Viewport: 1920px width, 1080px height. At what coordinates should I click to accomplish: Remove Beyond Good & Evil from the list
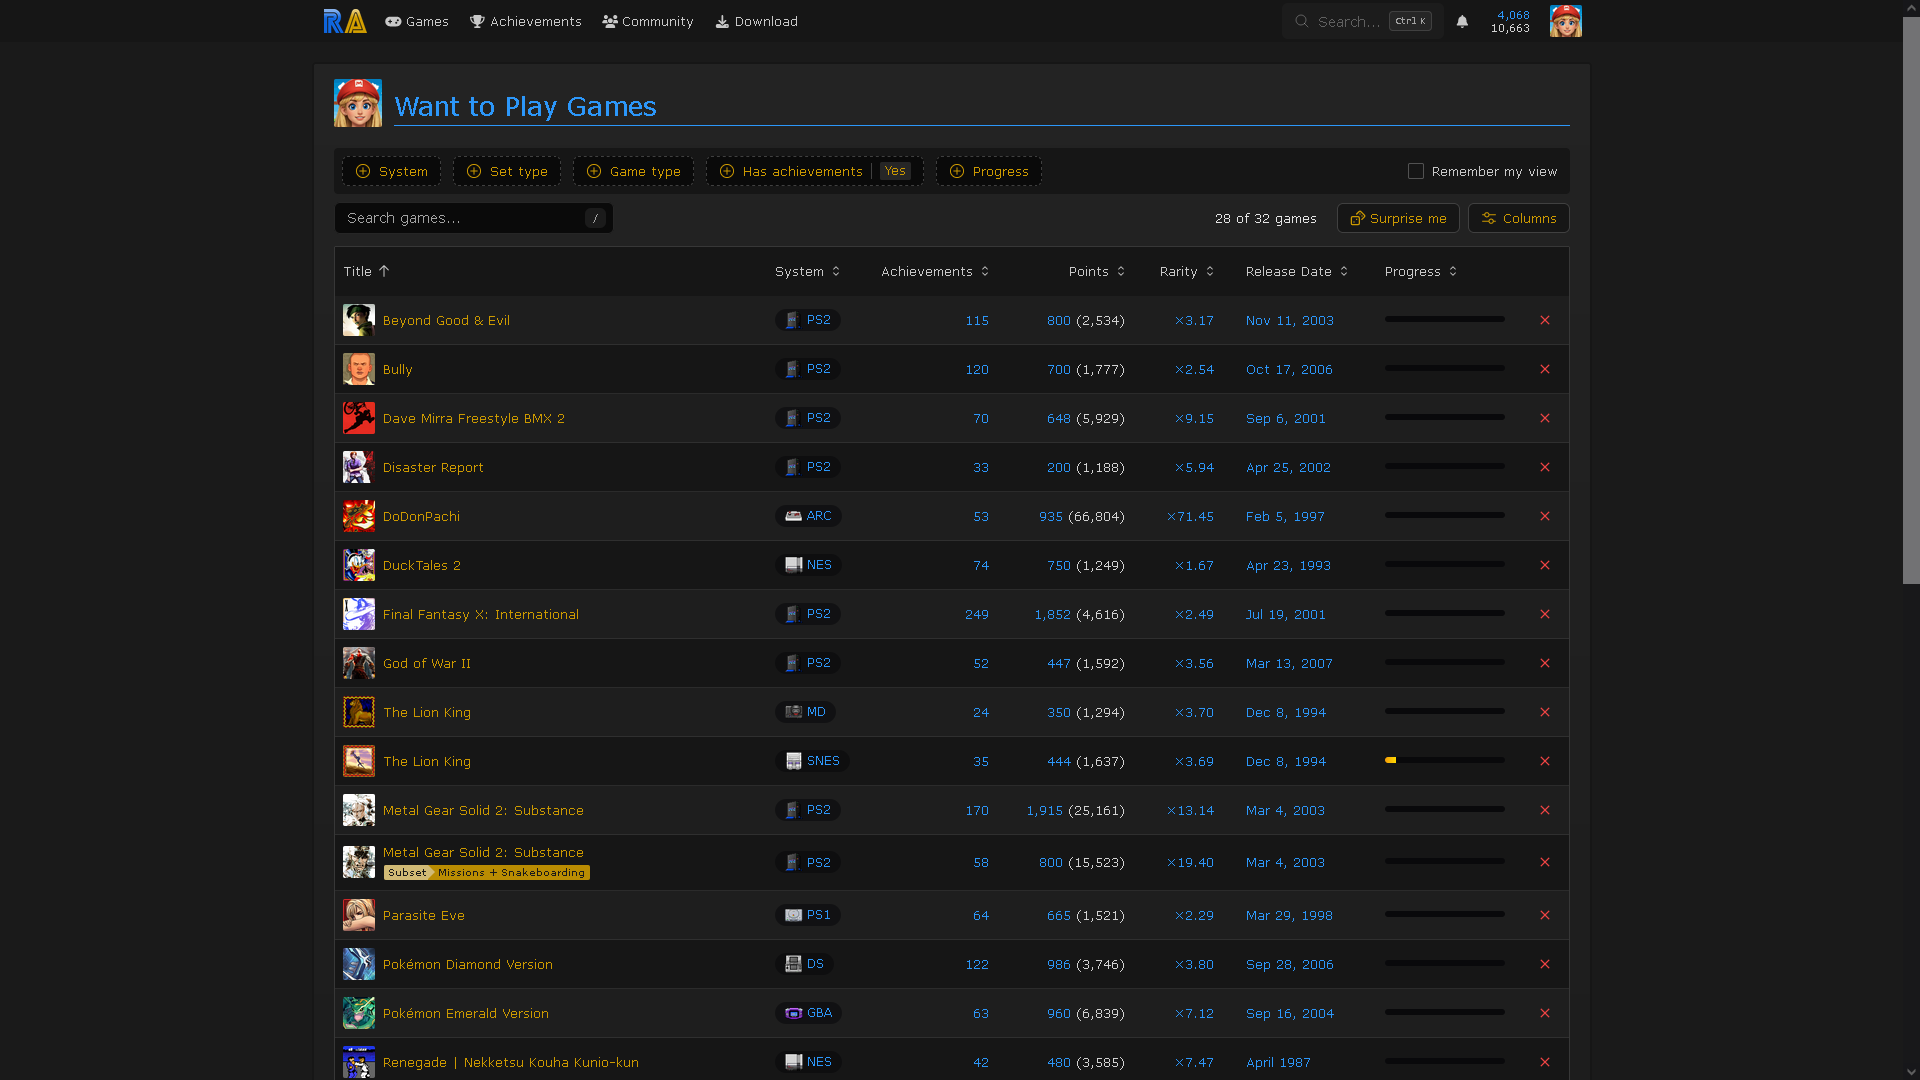click(x=1545, y=320)
